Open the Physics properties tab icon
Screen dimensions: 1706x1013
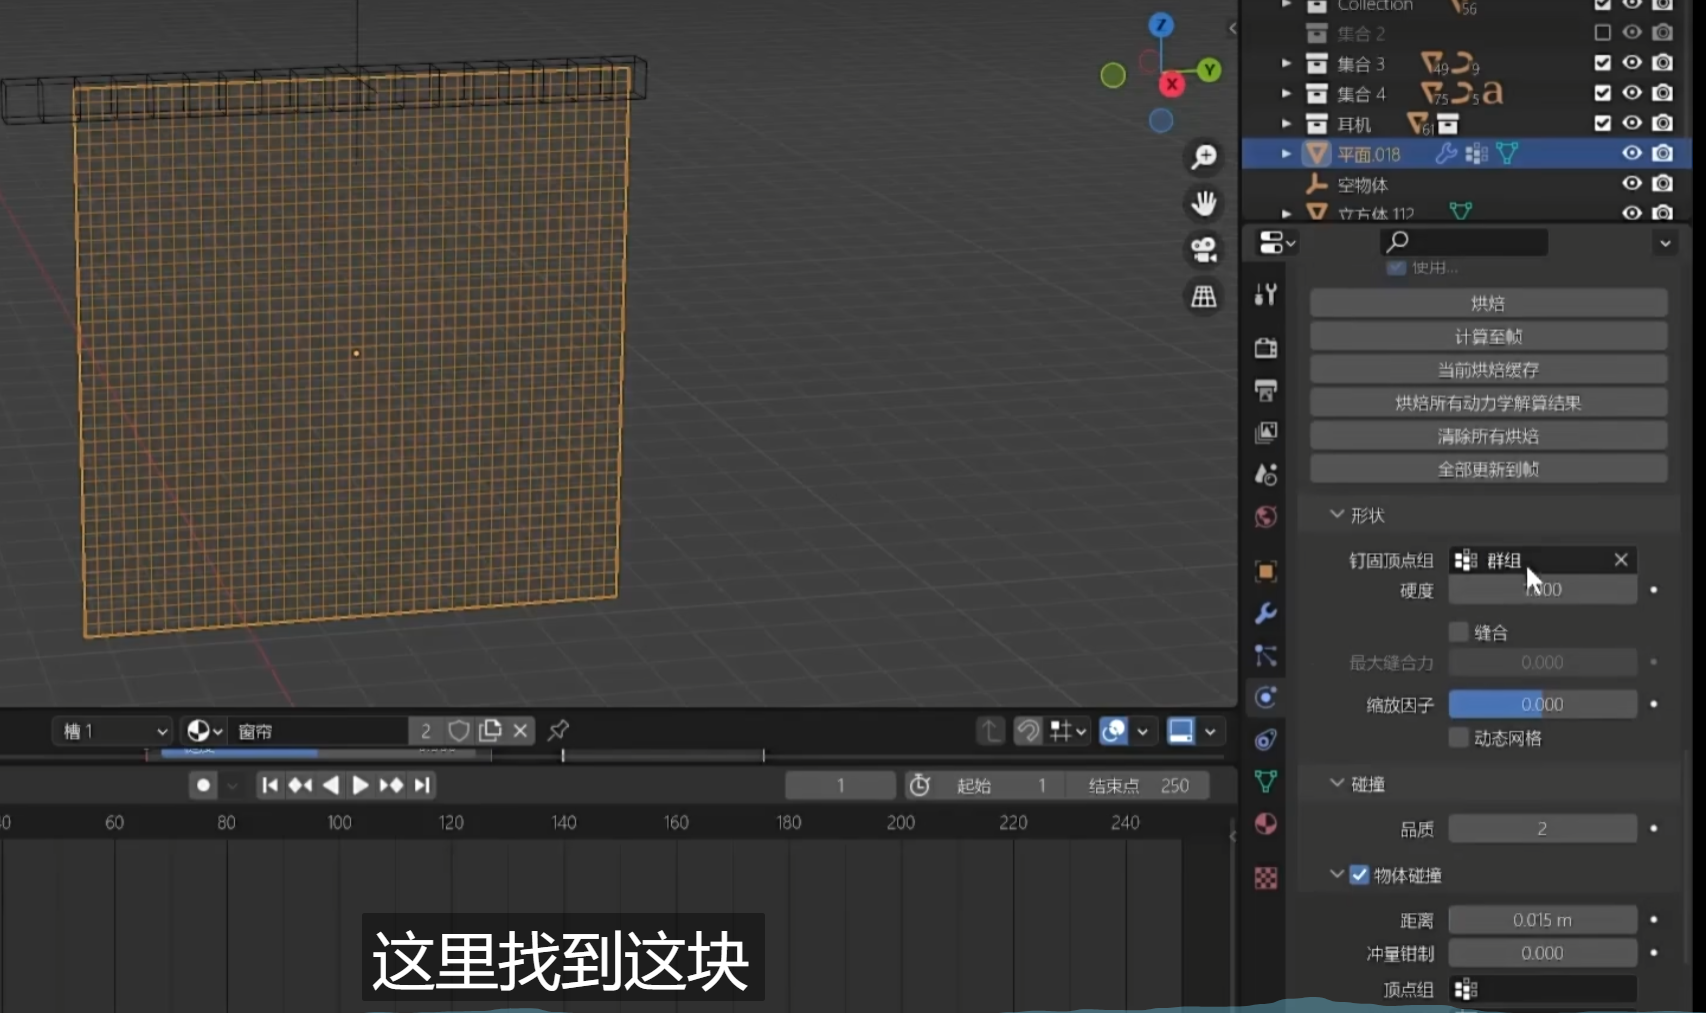click(1266, 698)
